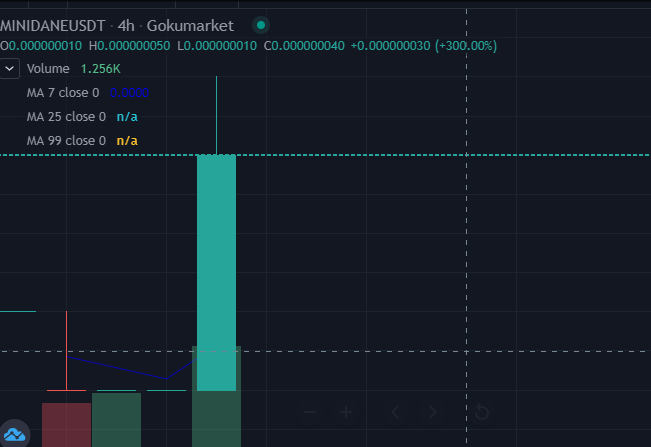Collapse the indicator legend chevron
This screenshot has width=651, height=447.
coord(9,68)
